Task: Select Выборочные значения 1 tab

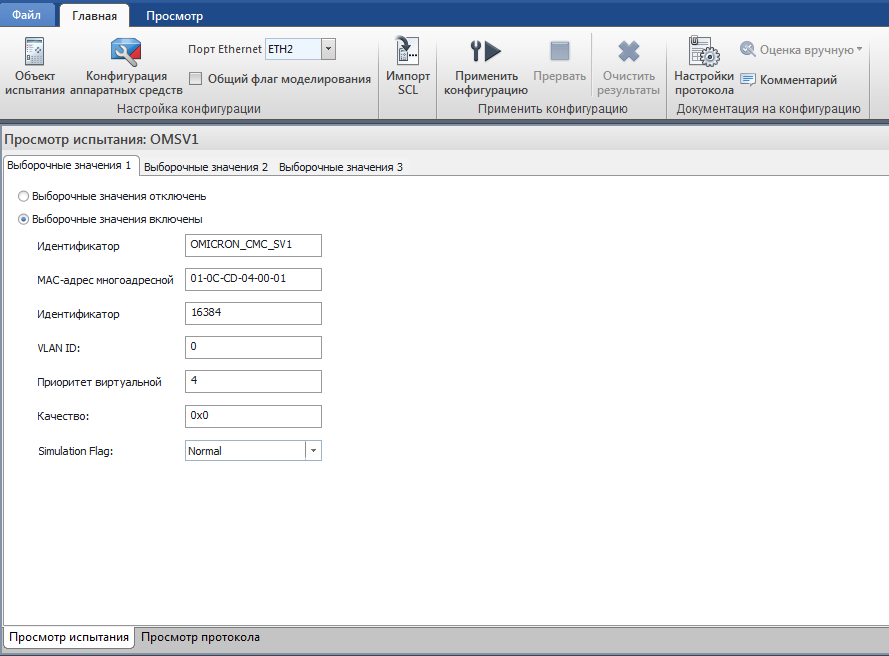Action: [x=70, y=165]
